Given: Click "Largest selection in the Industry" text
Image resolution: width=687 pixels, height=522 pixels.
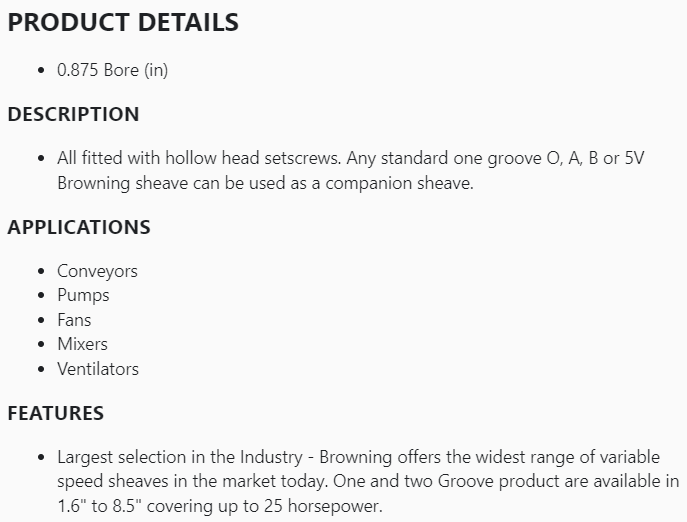Looking at the screenshot, I should point(179,457).
